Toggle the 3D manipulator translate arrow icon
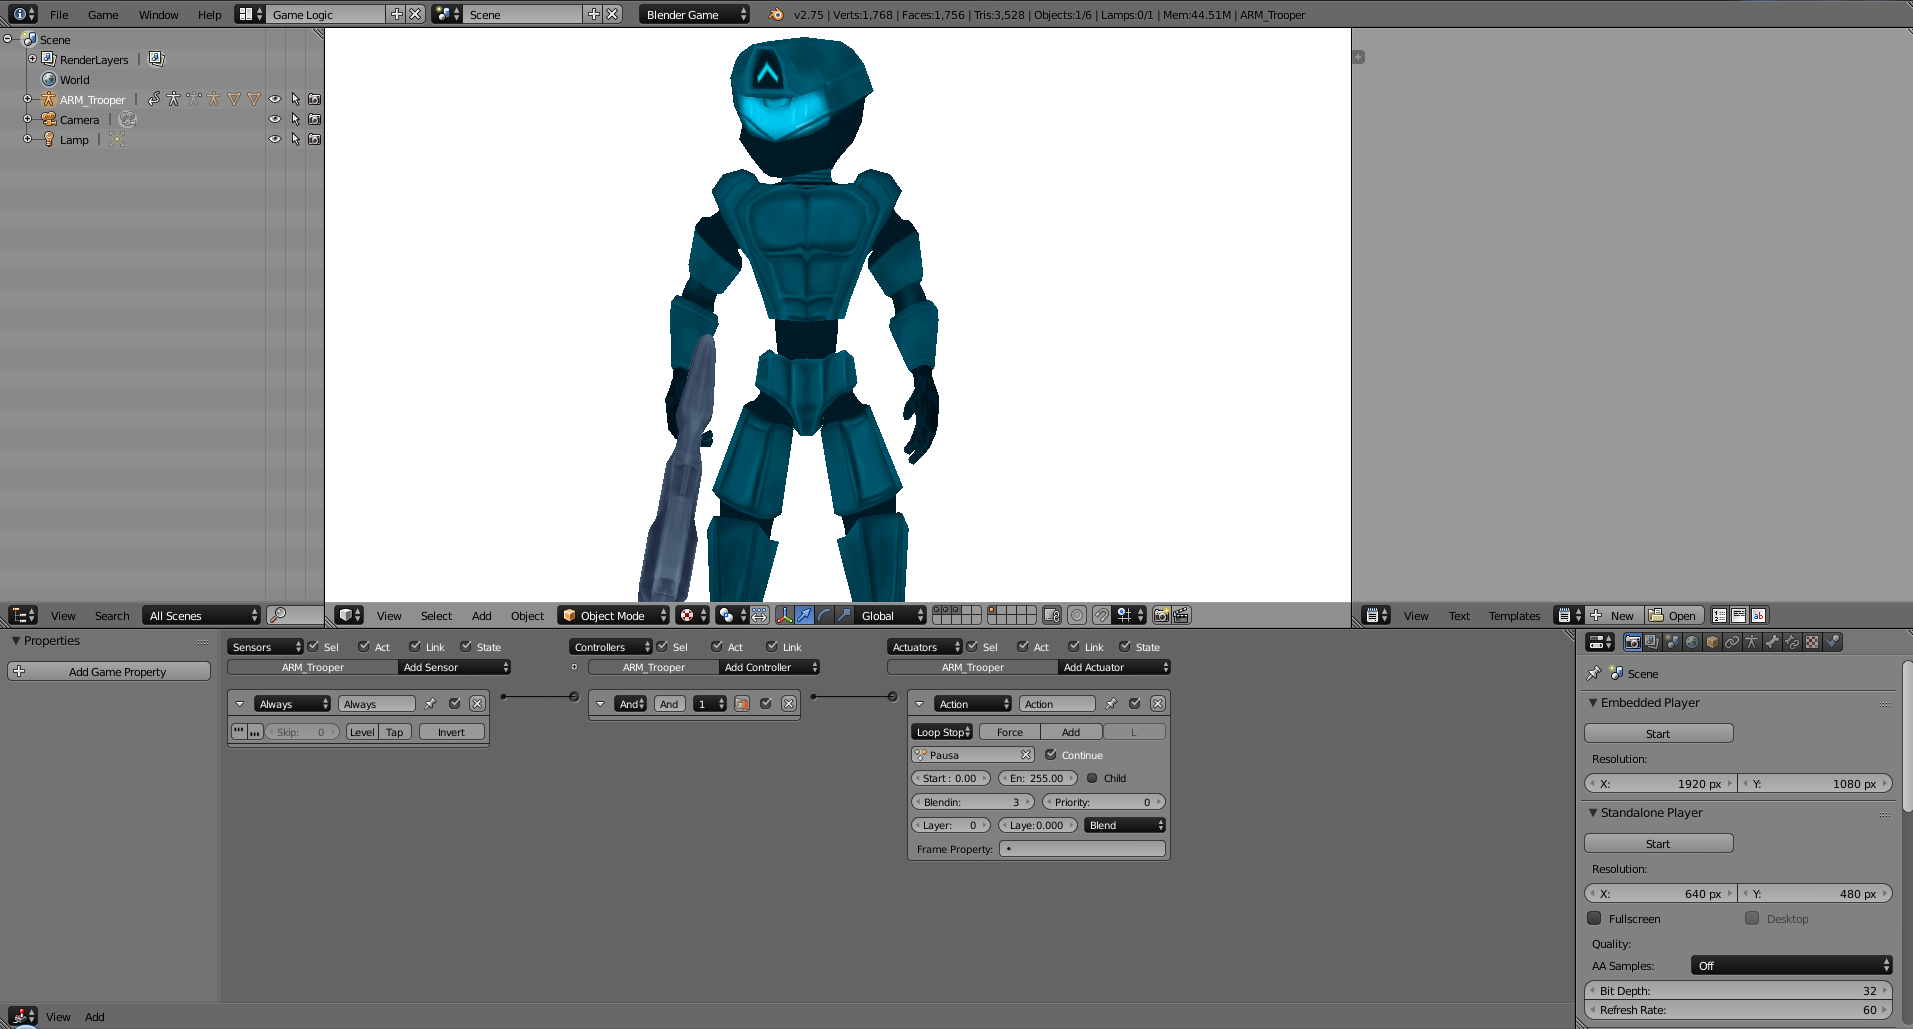The height and width of the screenshot is (1029, 1913). (804, 615)
